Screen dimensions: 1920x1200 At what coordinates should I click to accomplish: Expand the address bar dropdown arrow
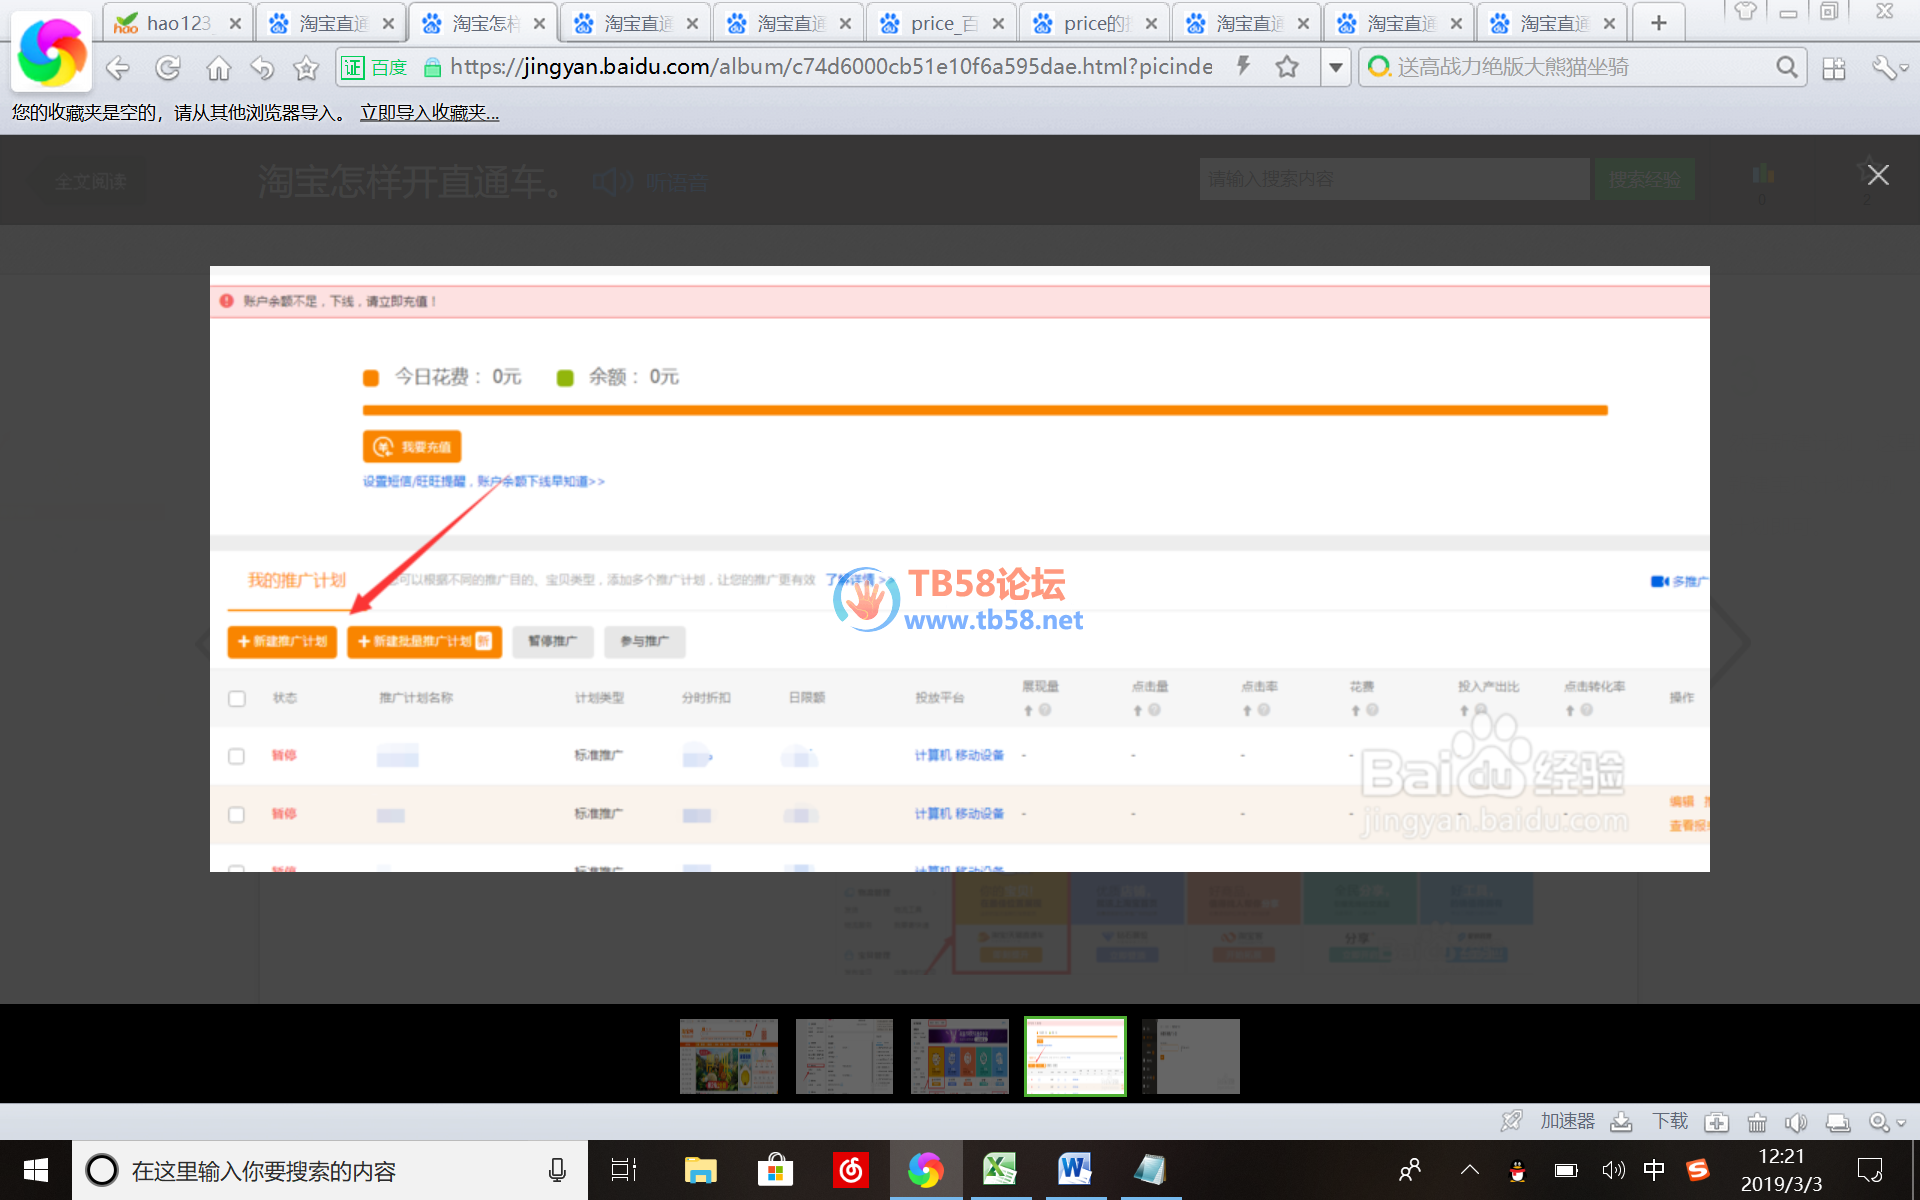(x=1335, y=67)
